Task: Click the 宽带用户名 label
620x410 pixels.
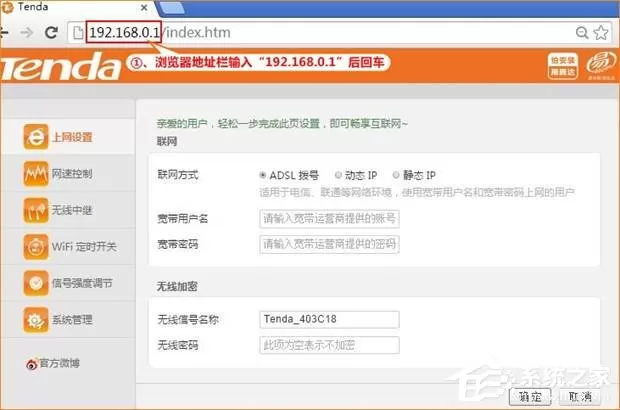Action: coord(182,219)
